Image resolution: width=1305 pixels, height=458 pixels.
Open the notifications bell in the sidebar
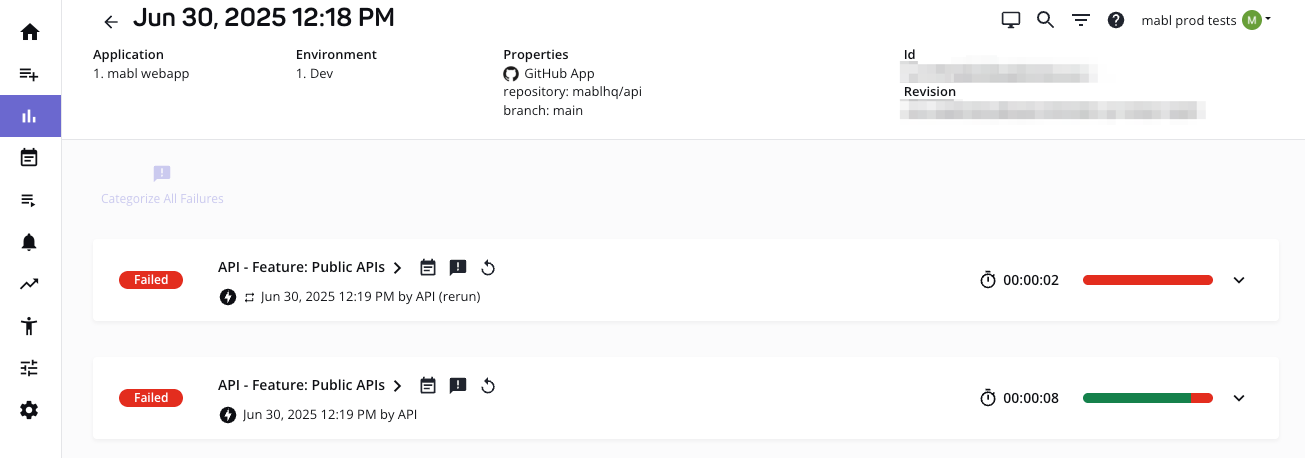[x=30, y=242]
